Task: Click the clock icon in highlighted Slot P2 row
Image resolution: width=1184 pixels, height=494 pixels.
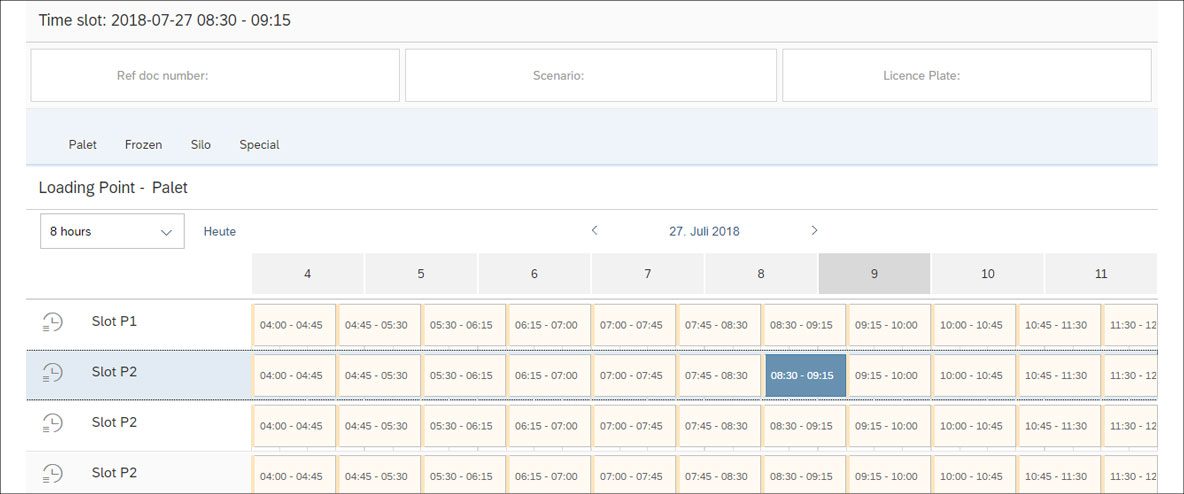Action: click(x=52, y=372)
